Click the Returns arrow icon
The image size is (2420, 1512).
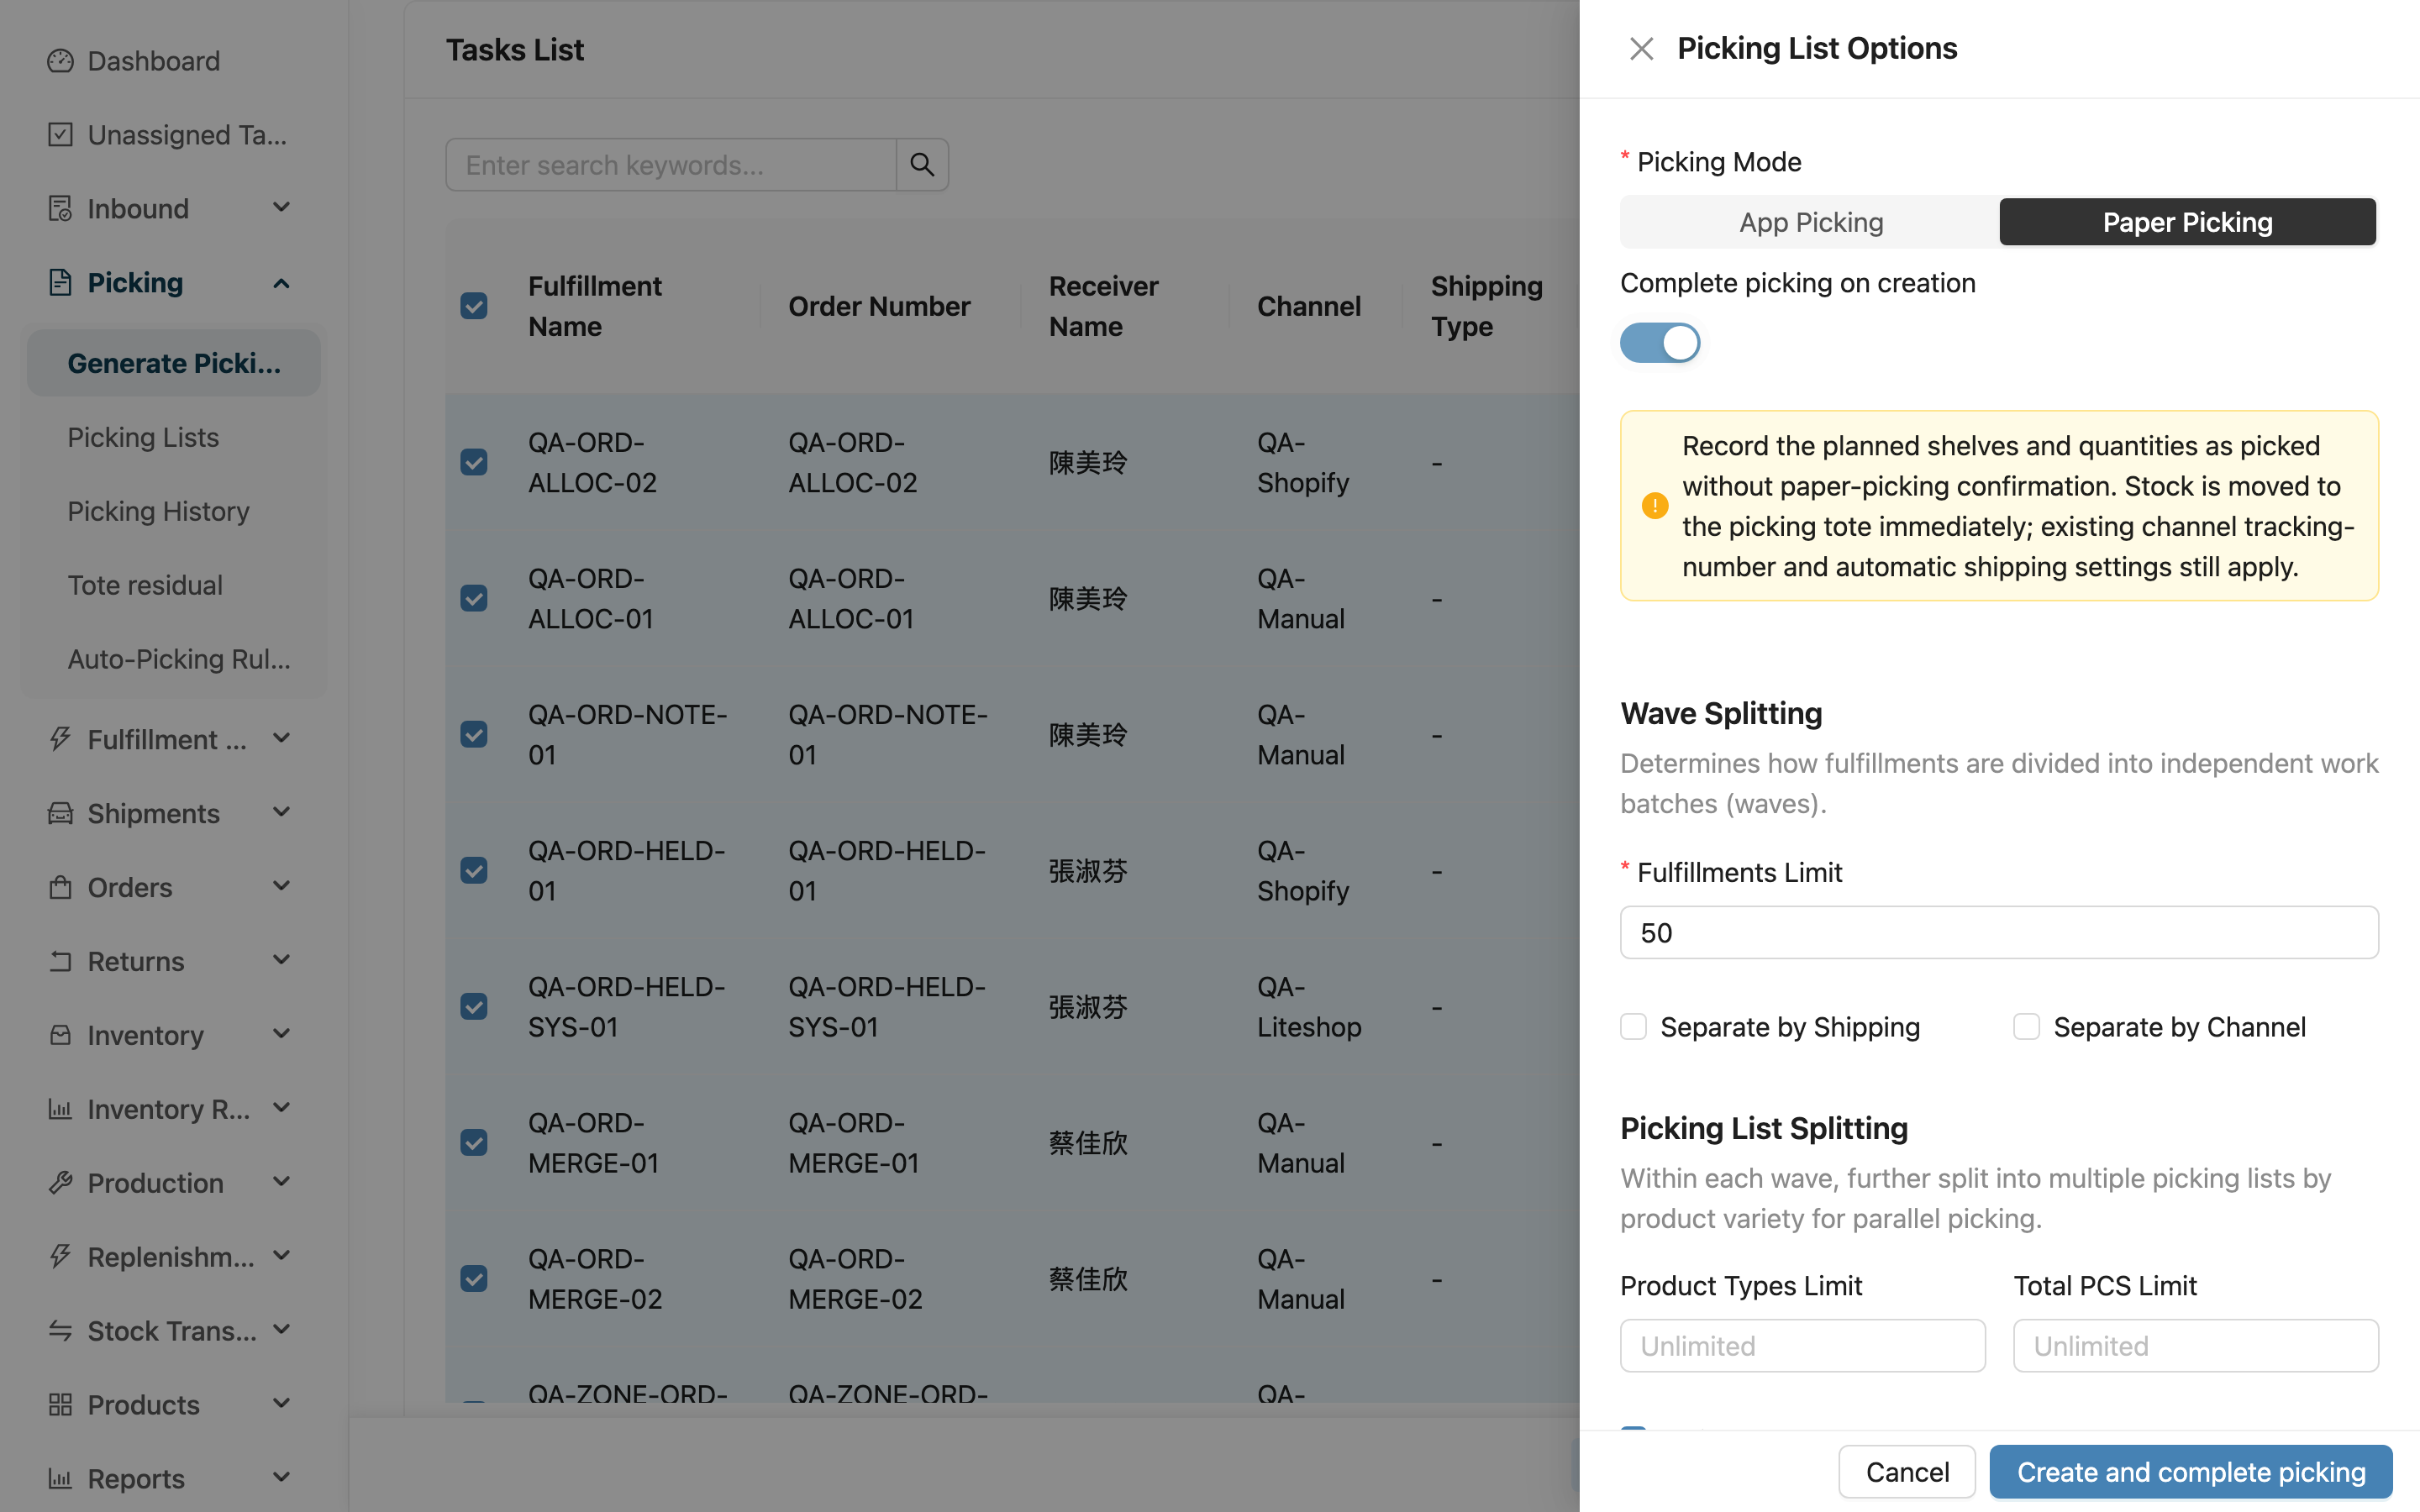60,961
